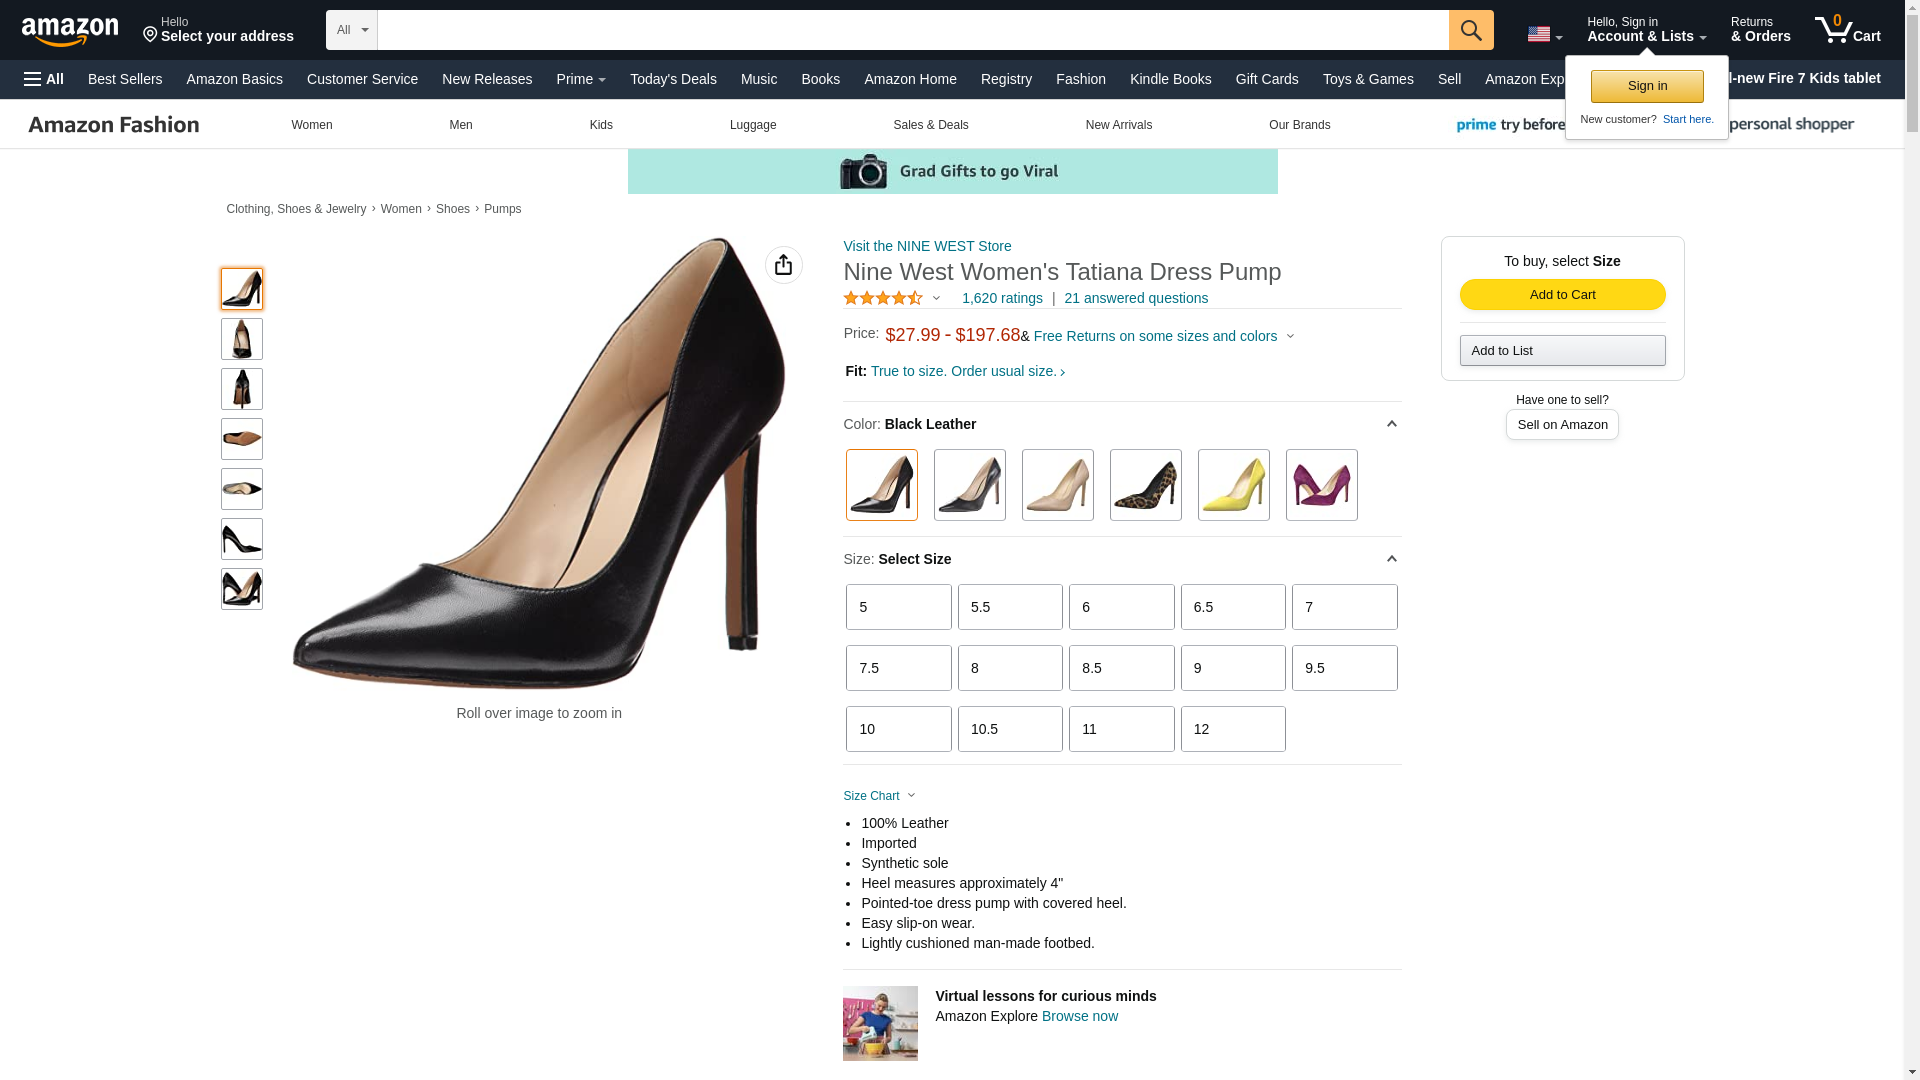Select your address location icon
1920x1080 pixels.
tap(150, 35)
